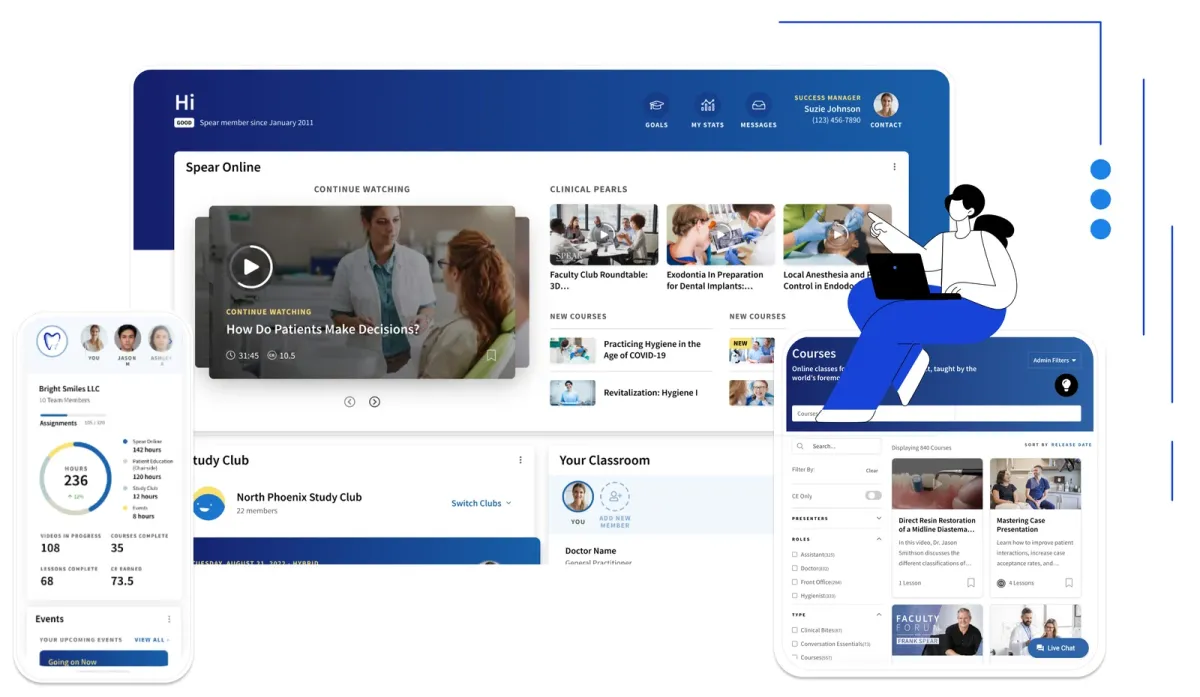Toggle the CE Only switch
The width and height of the screenshot is (1200, 697).
[x=873, y=495]
